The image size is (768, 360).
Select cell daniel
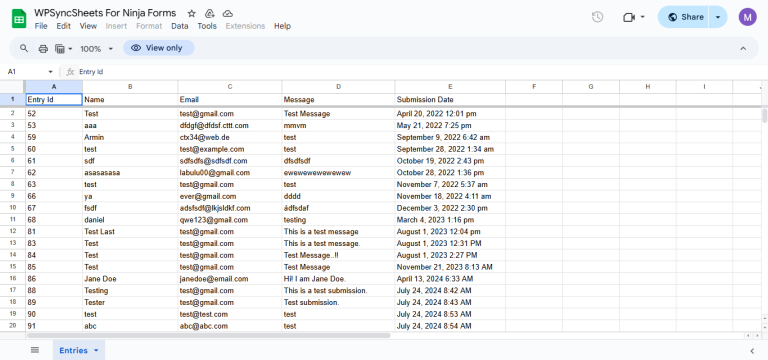(x=130, y=220)
